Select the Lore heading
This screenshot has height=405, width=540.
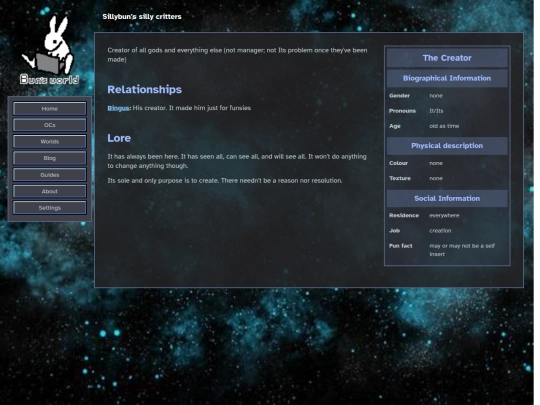(x=119, y=138)
